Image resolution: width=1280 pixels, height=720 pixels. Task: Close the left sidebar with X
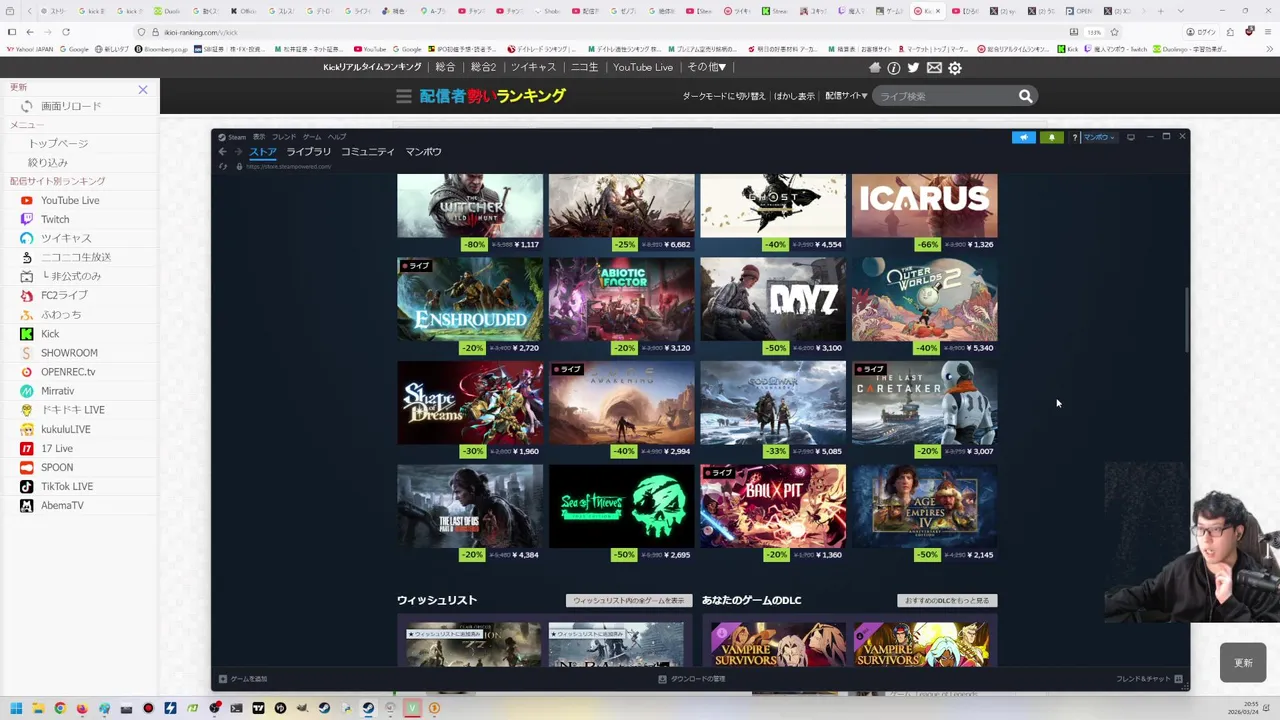click(x=143, y=90)
